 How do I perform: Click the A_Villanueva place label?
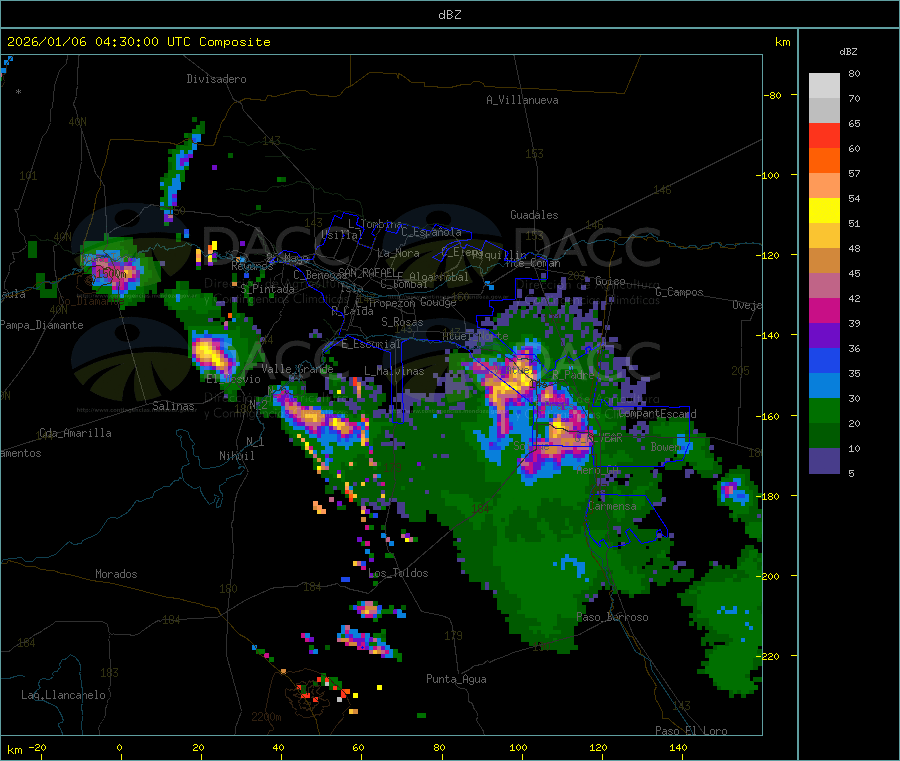522,100
